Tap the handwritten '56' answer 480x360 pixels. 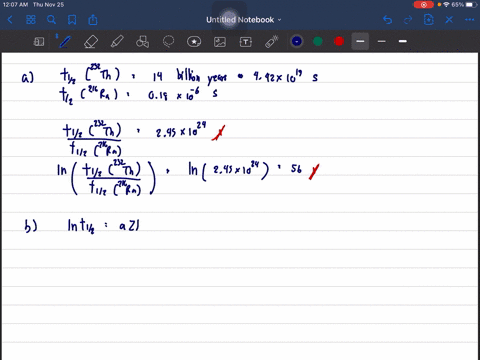click(x=296, y=169)
